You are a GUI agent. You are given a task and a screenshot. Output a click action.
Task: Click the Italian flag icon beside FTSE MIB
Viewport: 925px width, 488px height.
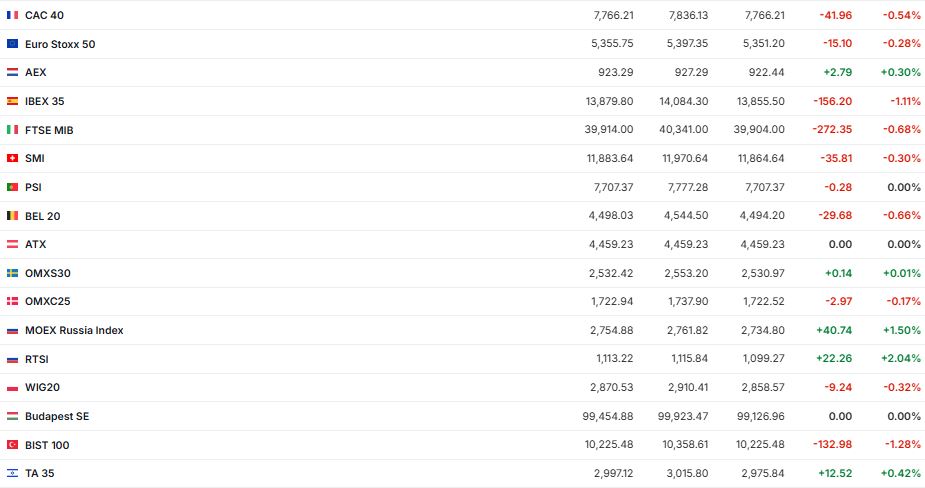[x=12, y=130]
